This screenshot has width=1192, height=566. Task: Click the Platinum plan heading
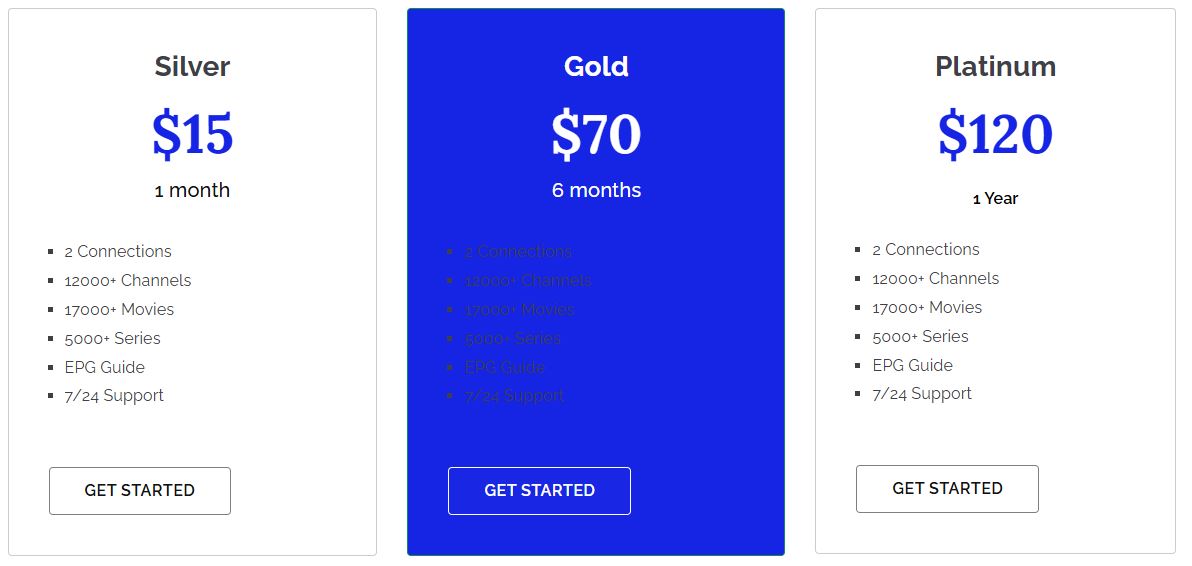point(995,67)
